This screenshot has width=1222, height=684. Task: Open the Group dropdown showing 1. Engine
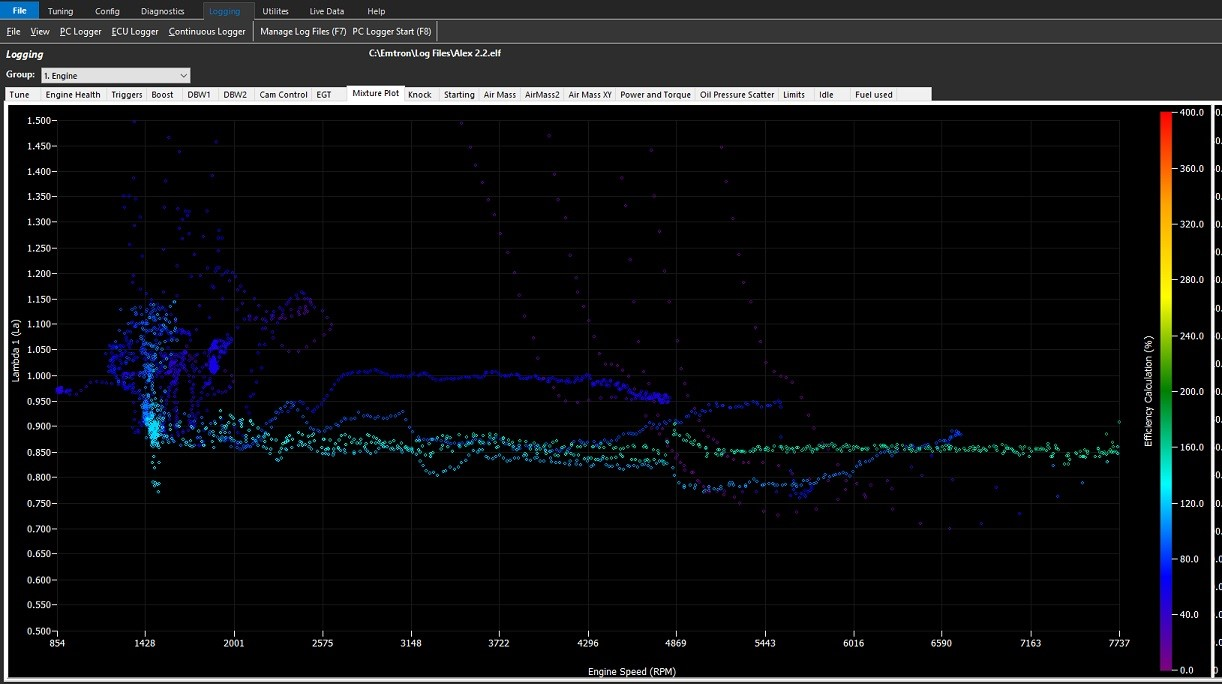[x=115, y=75]
